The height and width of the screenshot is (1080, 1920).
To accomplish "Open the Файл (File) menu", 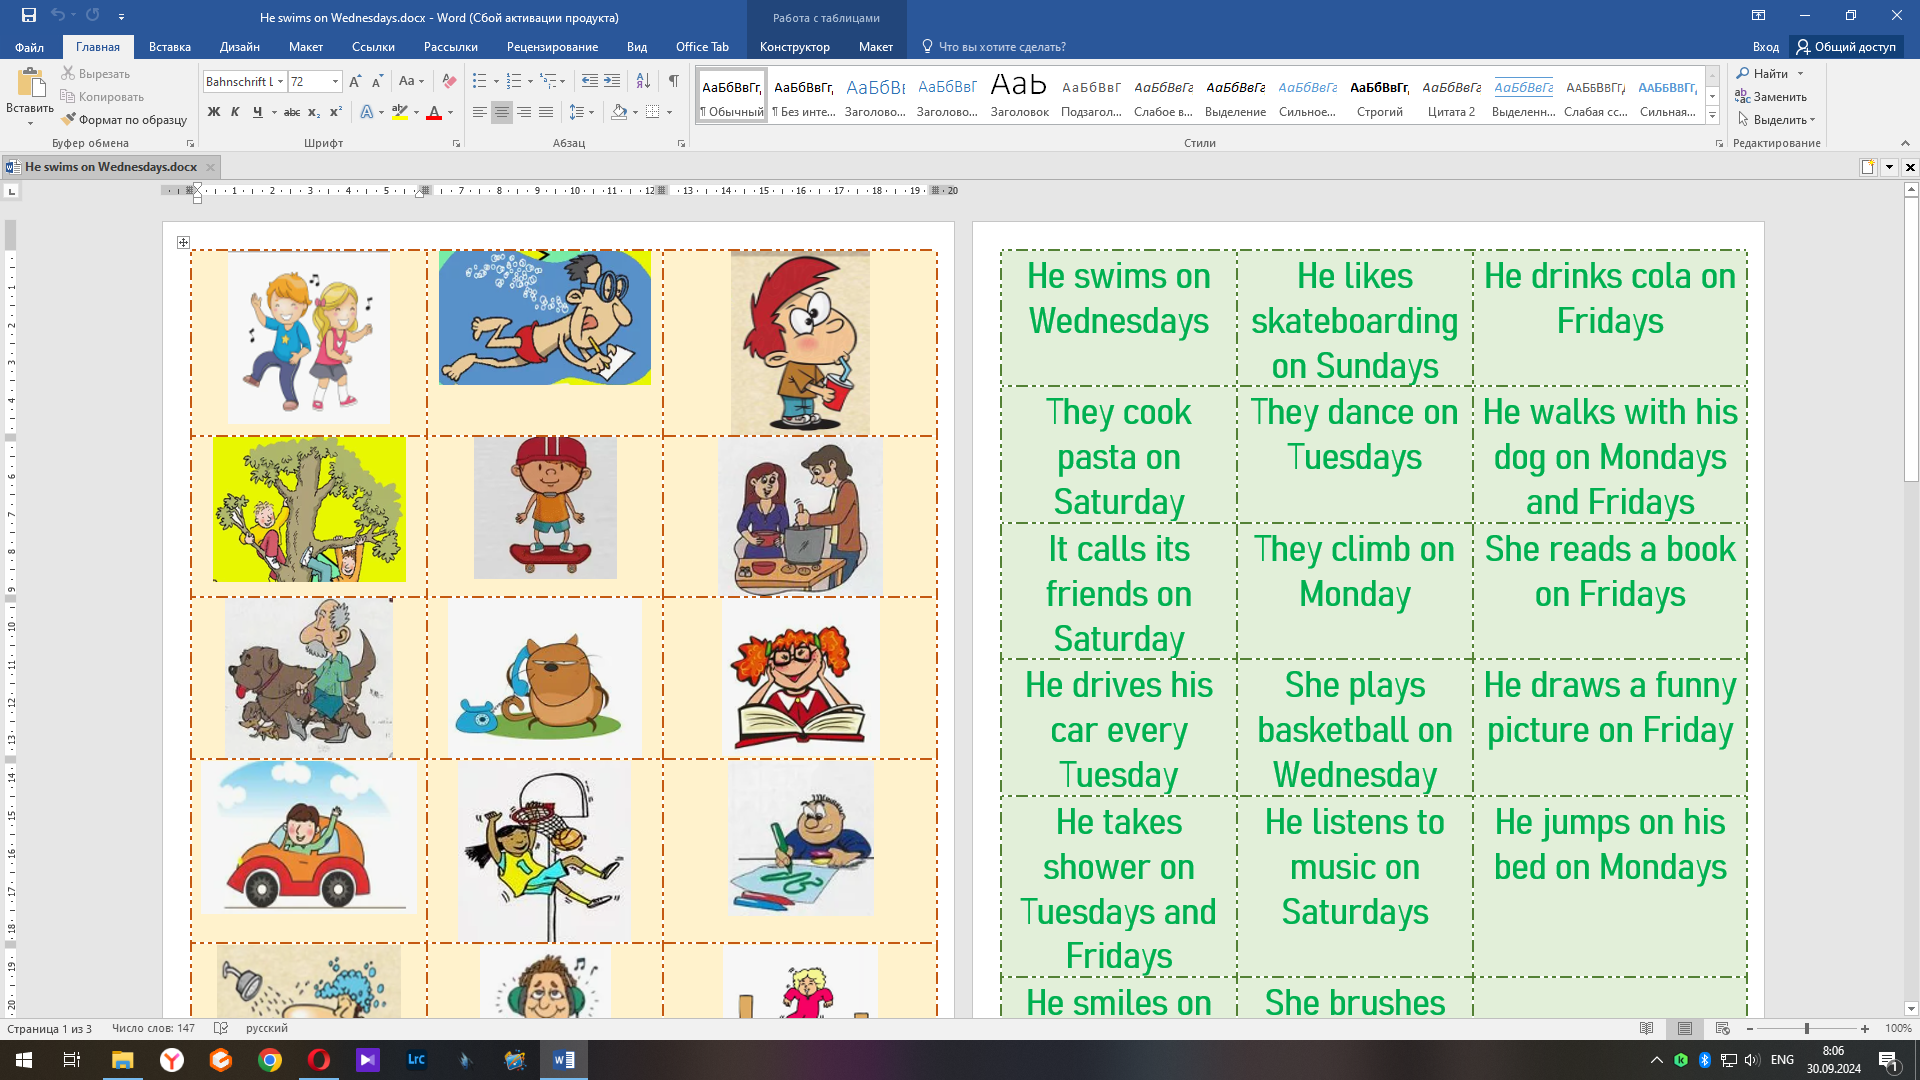I will pyautogui.click(x=30, y=47).
